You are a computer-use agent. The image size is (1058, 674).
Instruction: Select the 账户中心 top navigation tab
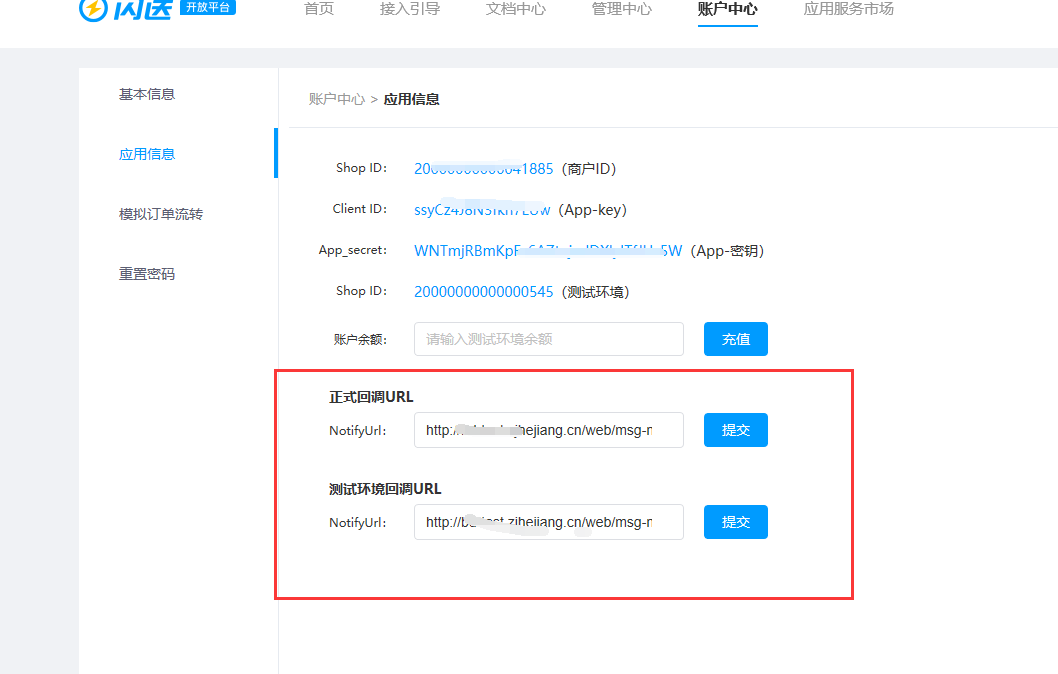[x=728, y=10]
